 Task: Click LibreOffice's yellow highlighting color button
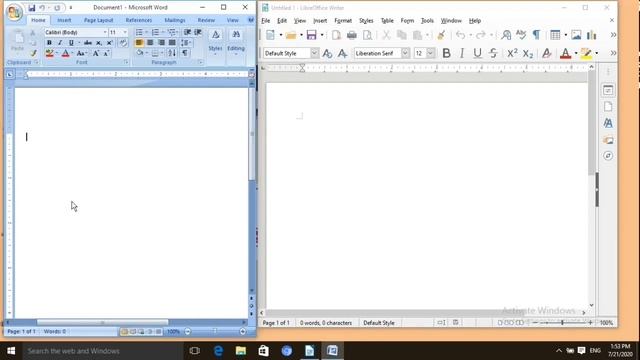(586, 53)
